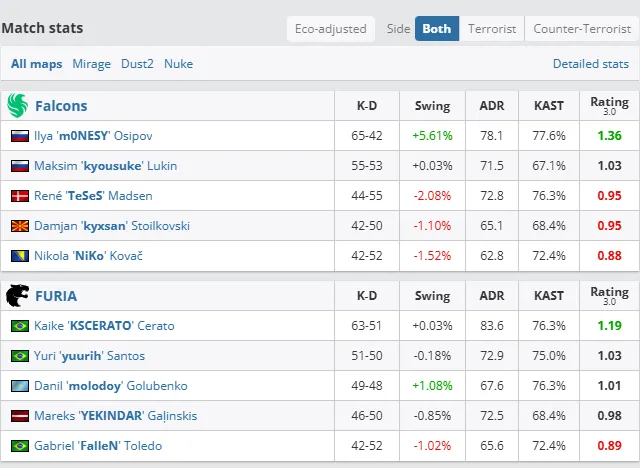Open the Detailed stats link

(x=591, y=64)
